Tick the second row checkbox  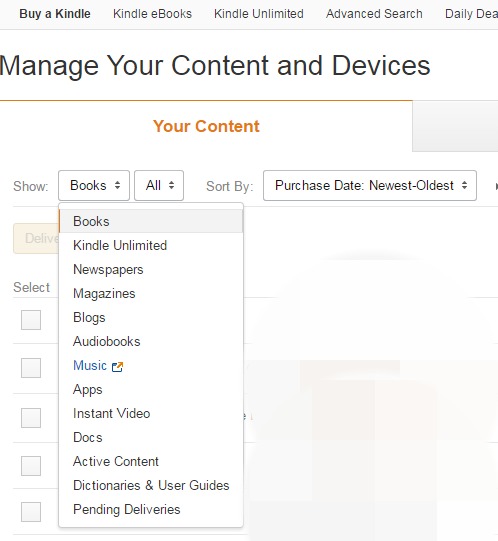[31, 368]
